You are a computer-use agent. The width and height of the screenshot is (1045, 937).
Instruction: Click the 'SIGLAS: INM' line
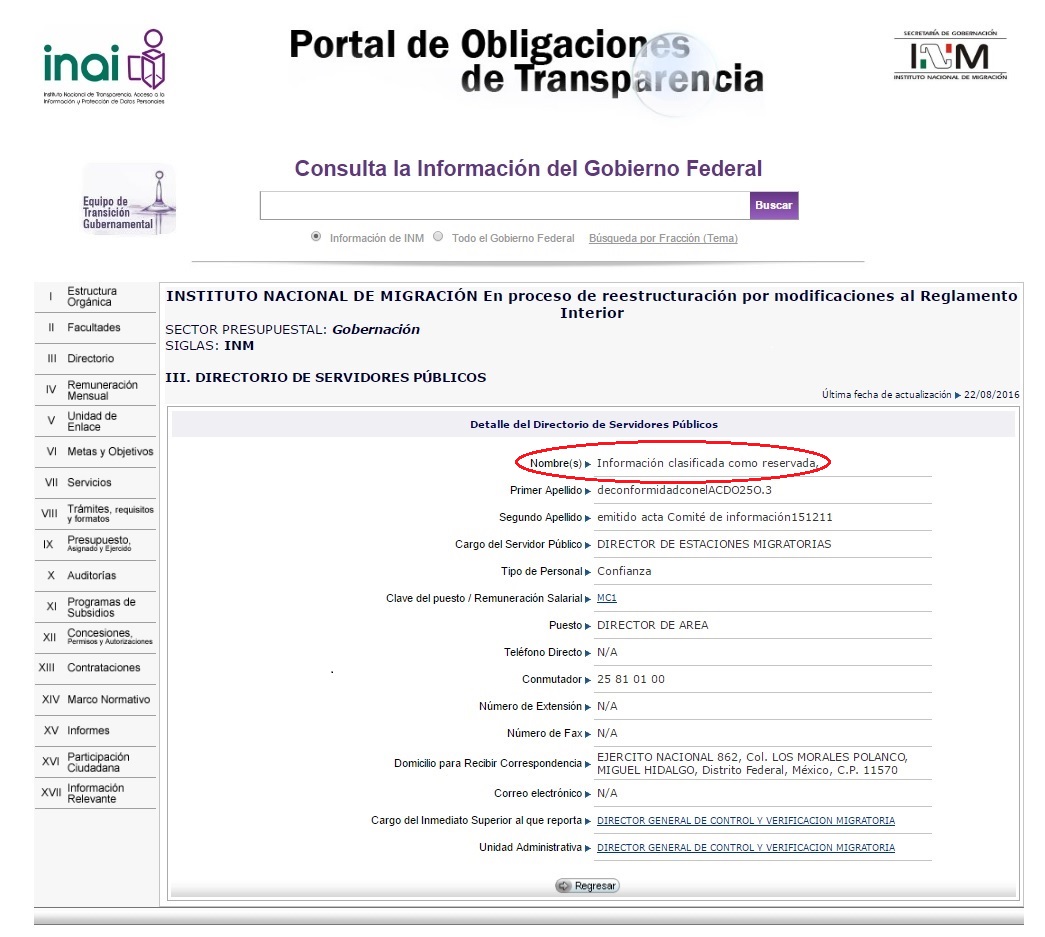point(210,346)
